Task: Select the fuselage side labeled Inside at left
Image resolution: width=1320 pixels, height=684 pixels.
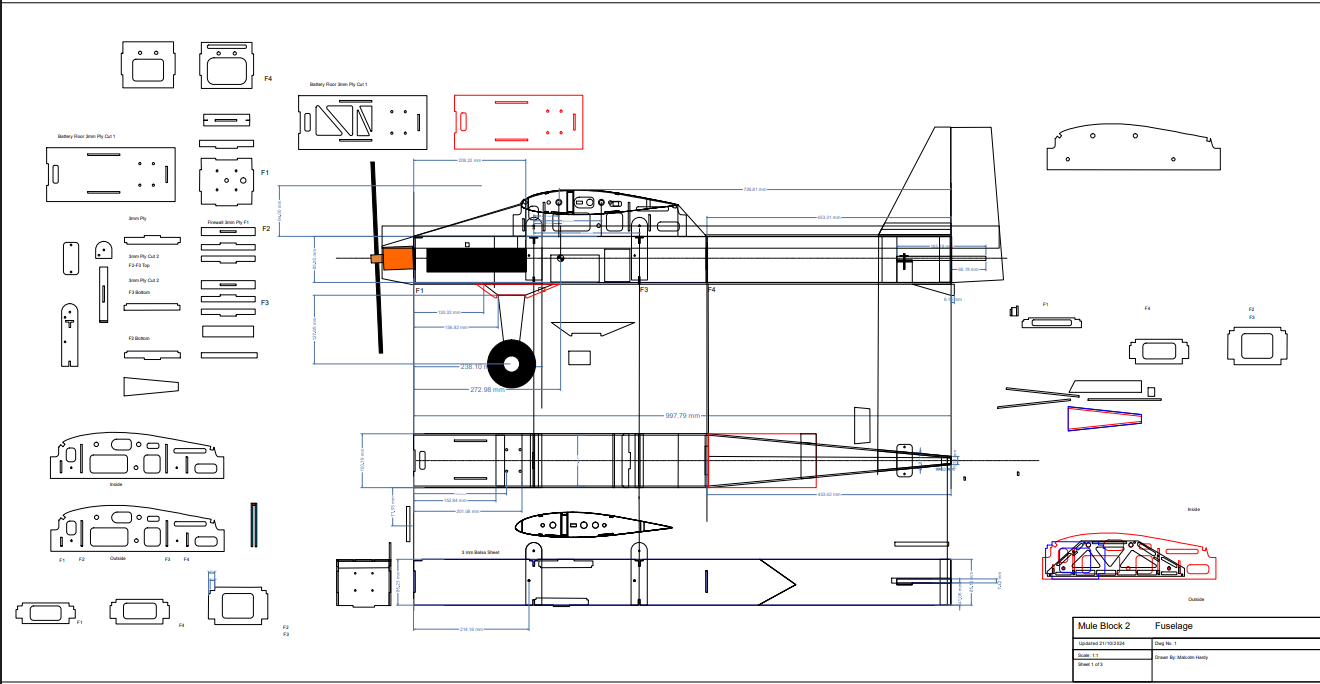Action: coord(131,458)
